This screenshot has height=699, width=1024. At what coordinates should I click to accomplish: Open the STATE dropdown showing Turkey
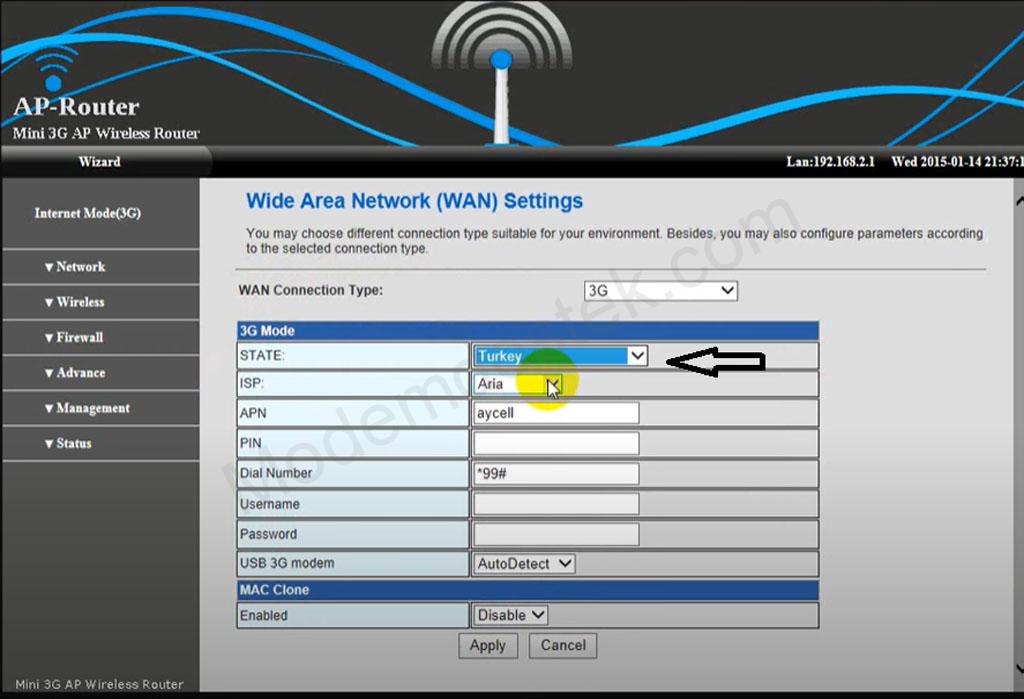561,356
